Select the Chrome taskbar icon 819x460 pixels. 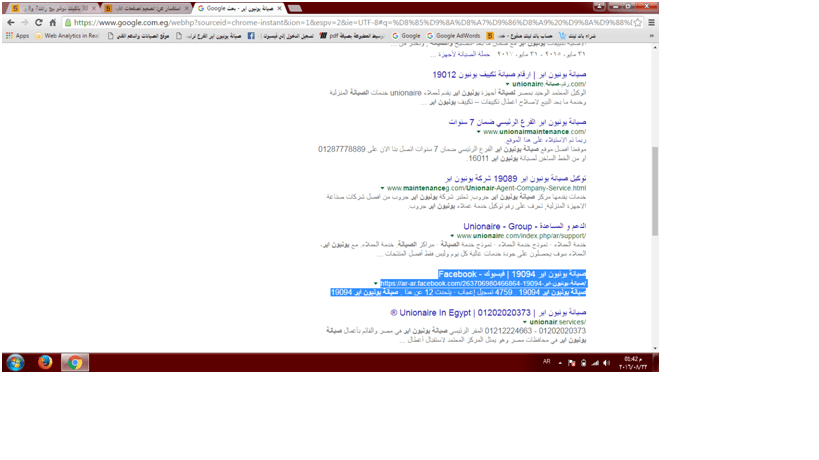coord(75,362)
